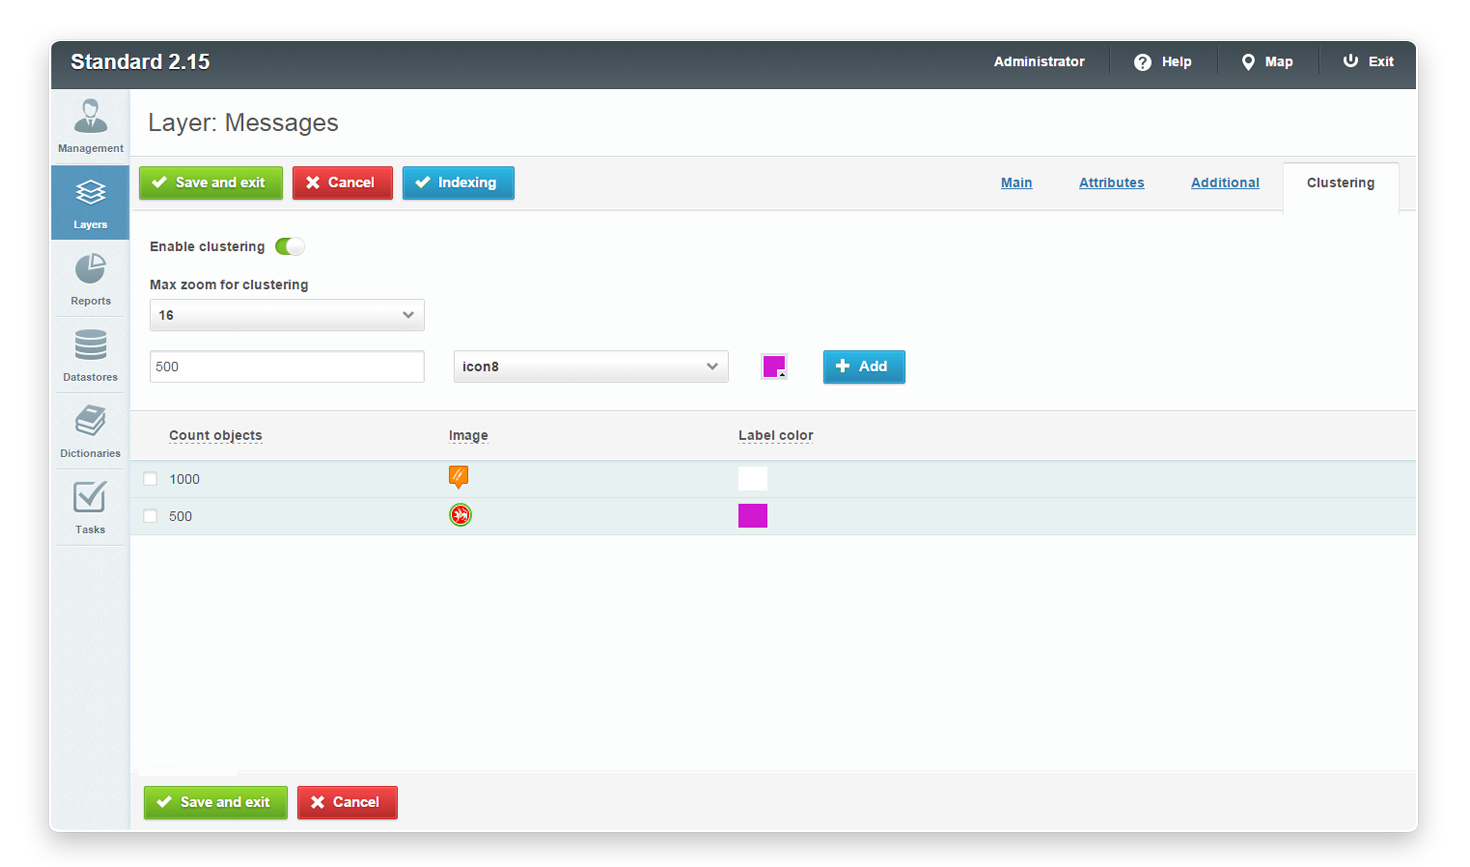This screenshot has height=867, width=1470.
Task: Check the box for 1000 row
Action: (x=150, y=479)
